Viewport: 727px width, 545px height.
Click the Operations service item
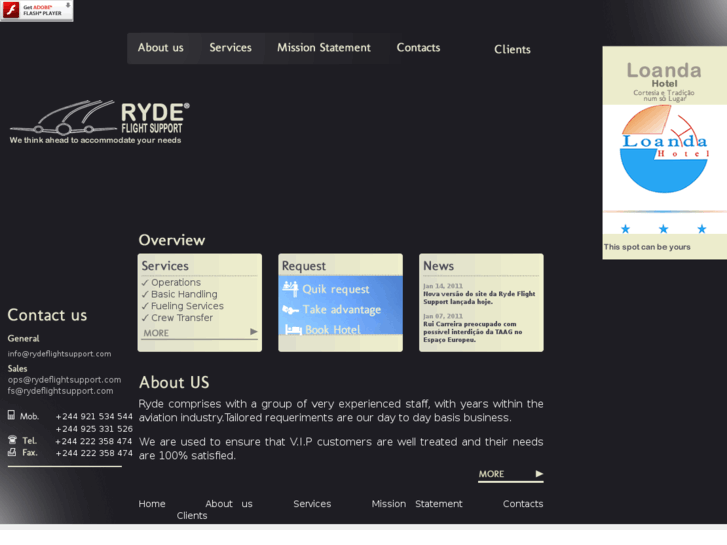click(x=176, y=282)
